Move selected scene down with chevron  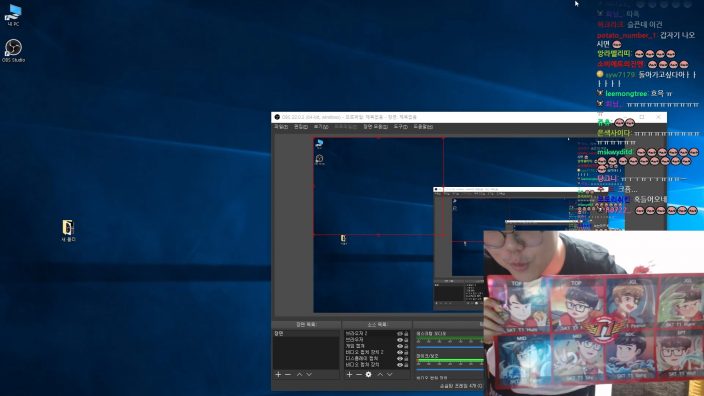point(309,374)
